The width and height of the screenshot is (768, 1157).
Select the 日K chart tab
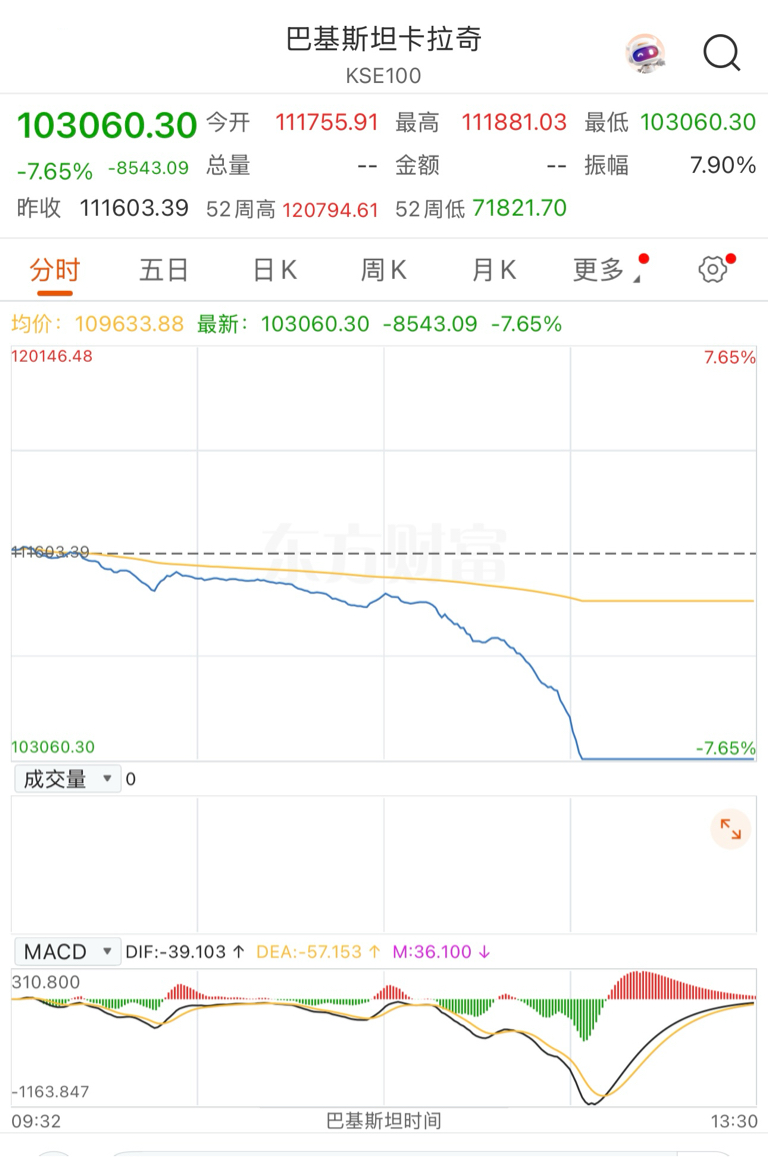coord(274,270)
